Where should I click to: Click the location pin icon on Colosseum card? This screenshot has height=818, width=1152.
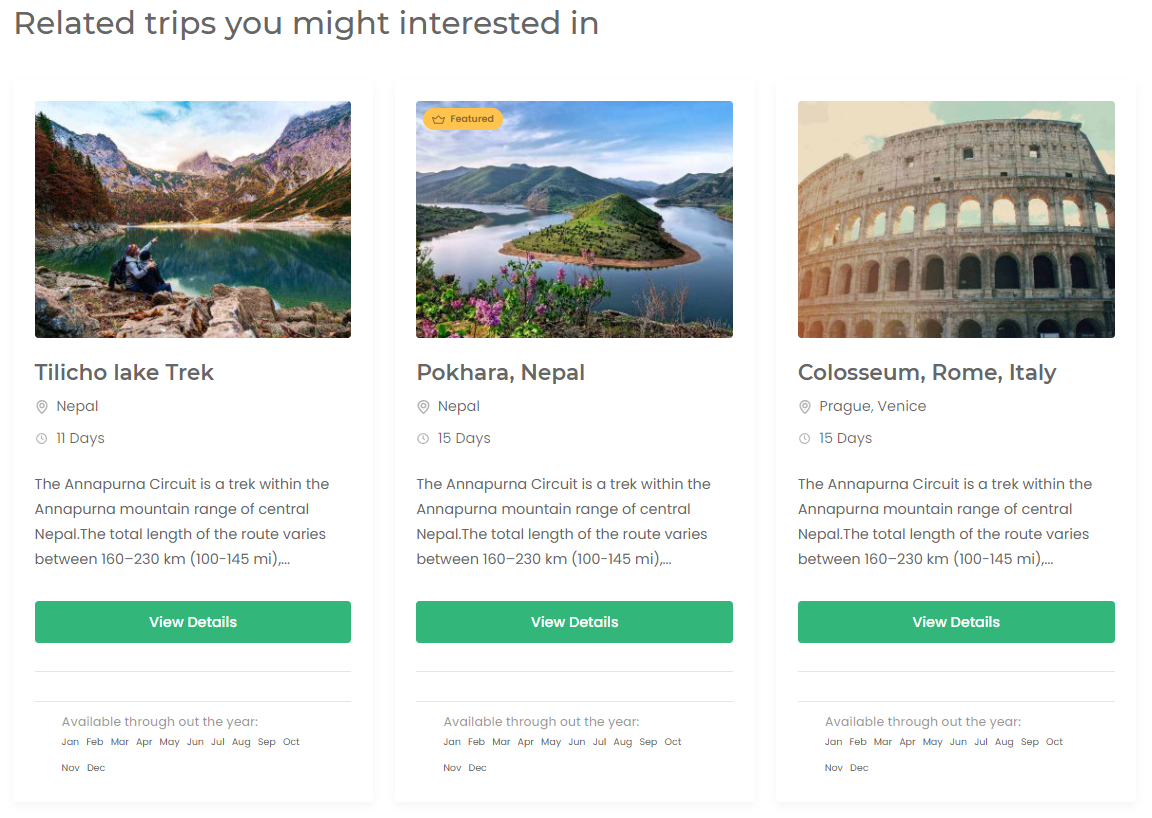806,406
